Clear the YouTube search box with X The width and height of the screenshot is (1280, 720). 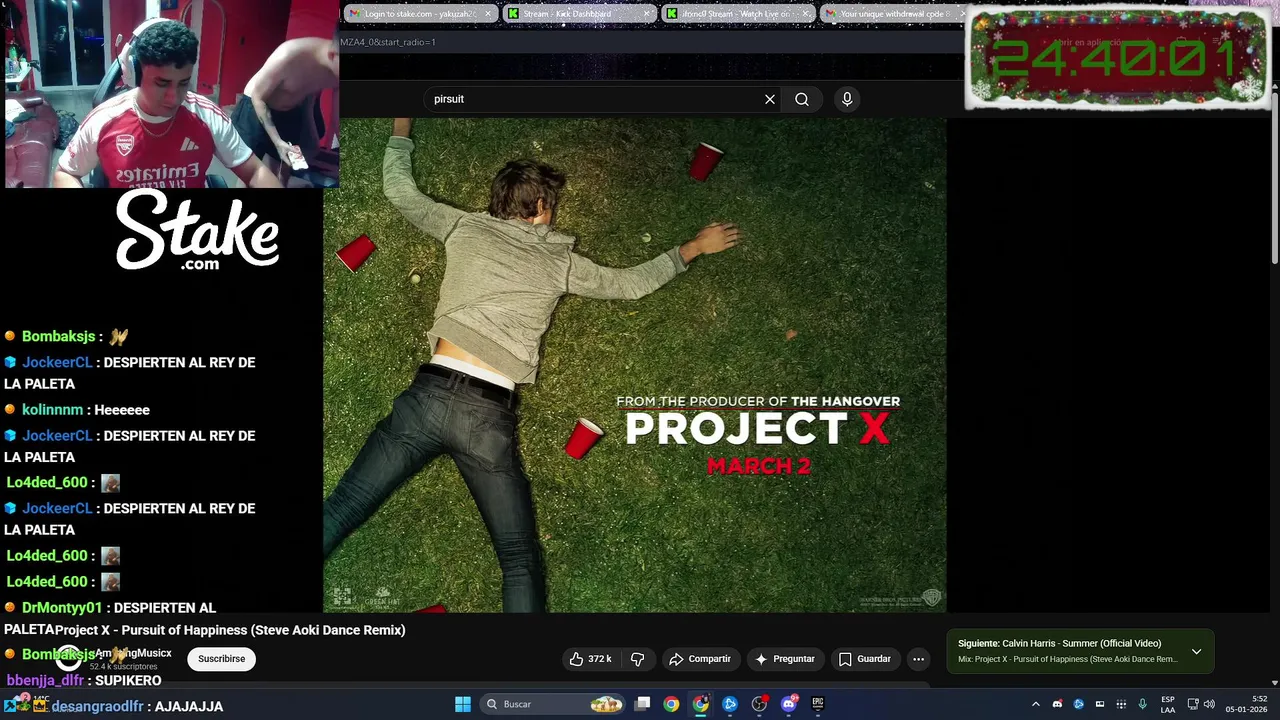click(770, 99)
